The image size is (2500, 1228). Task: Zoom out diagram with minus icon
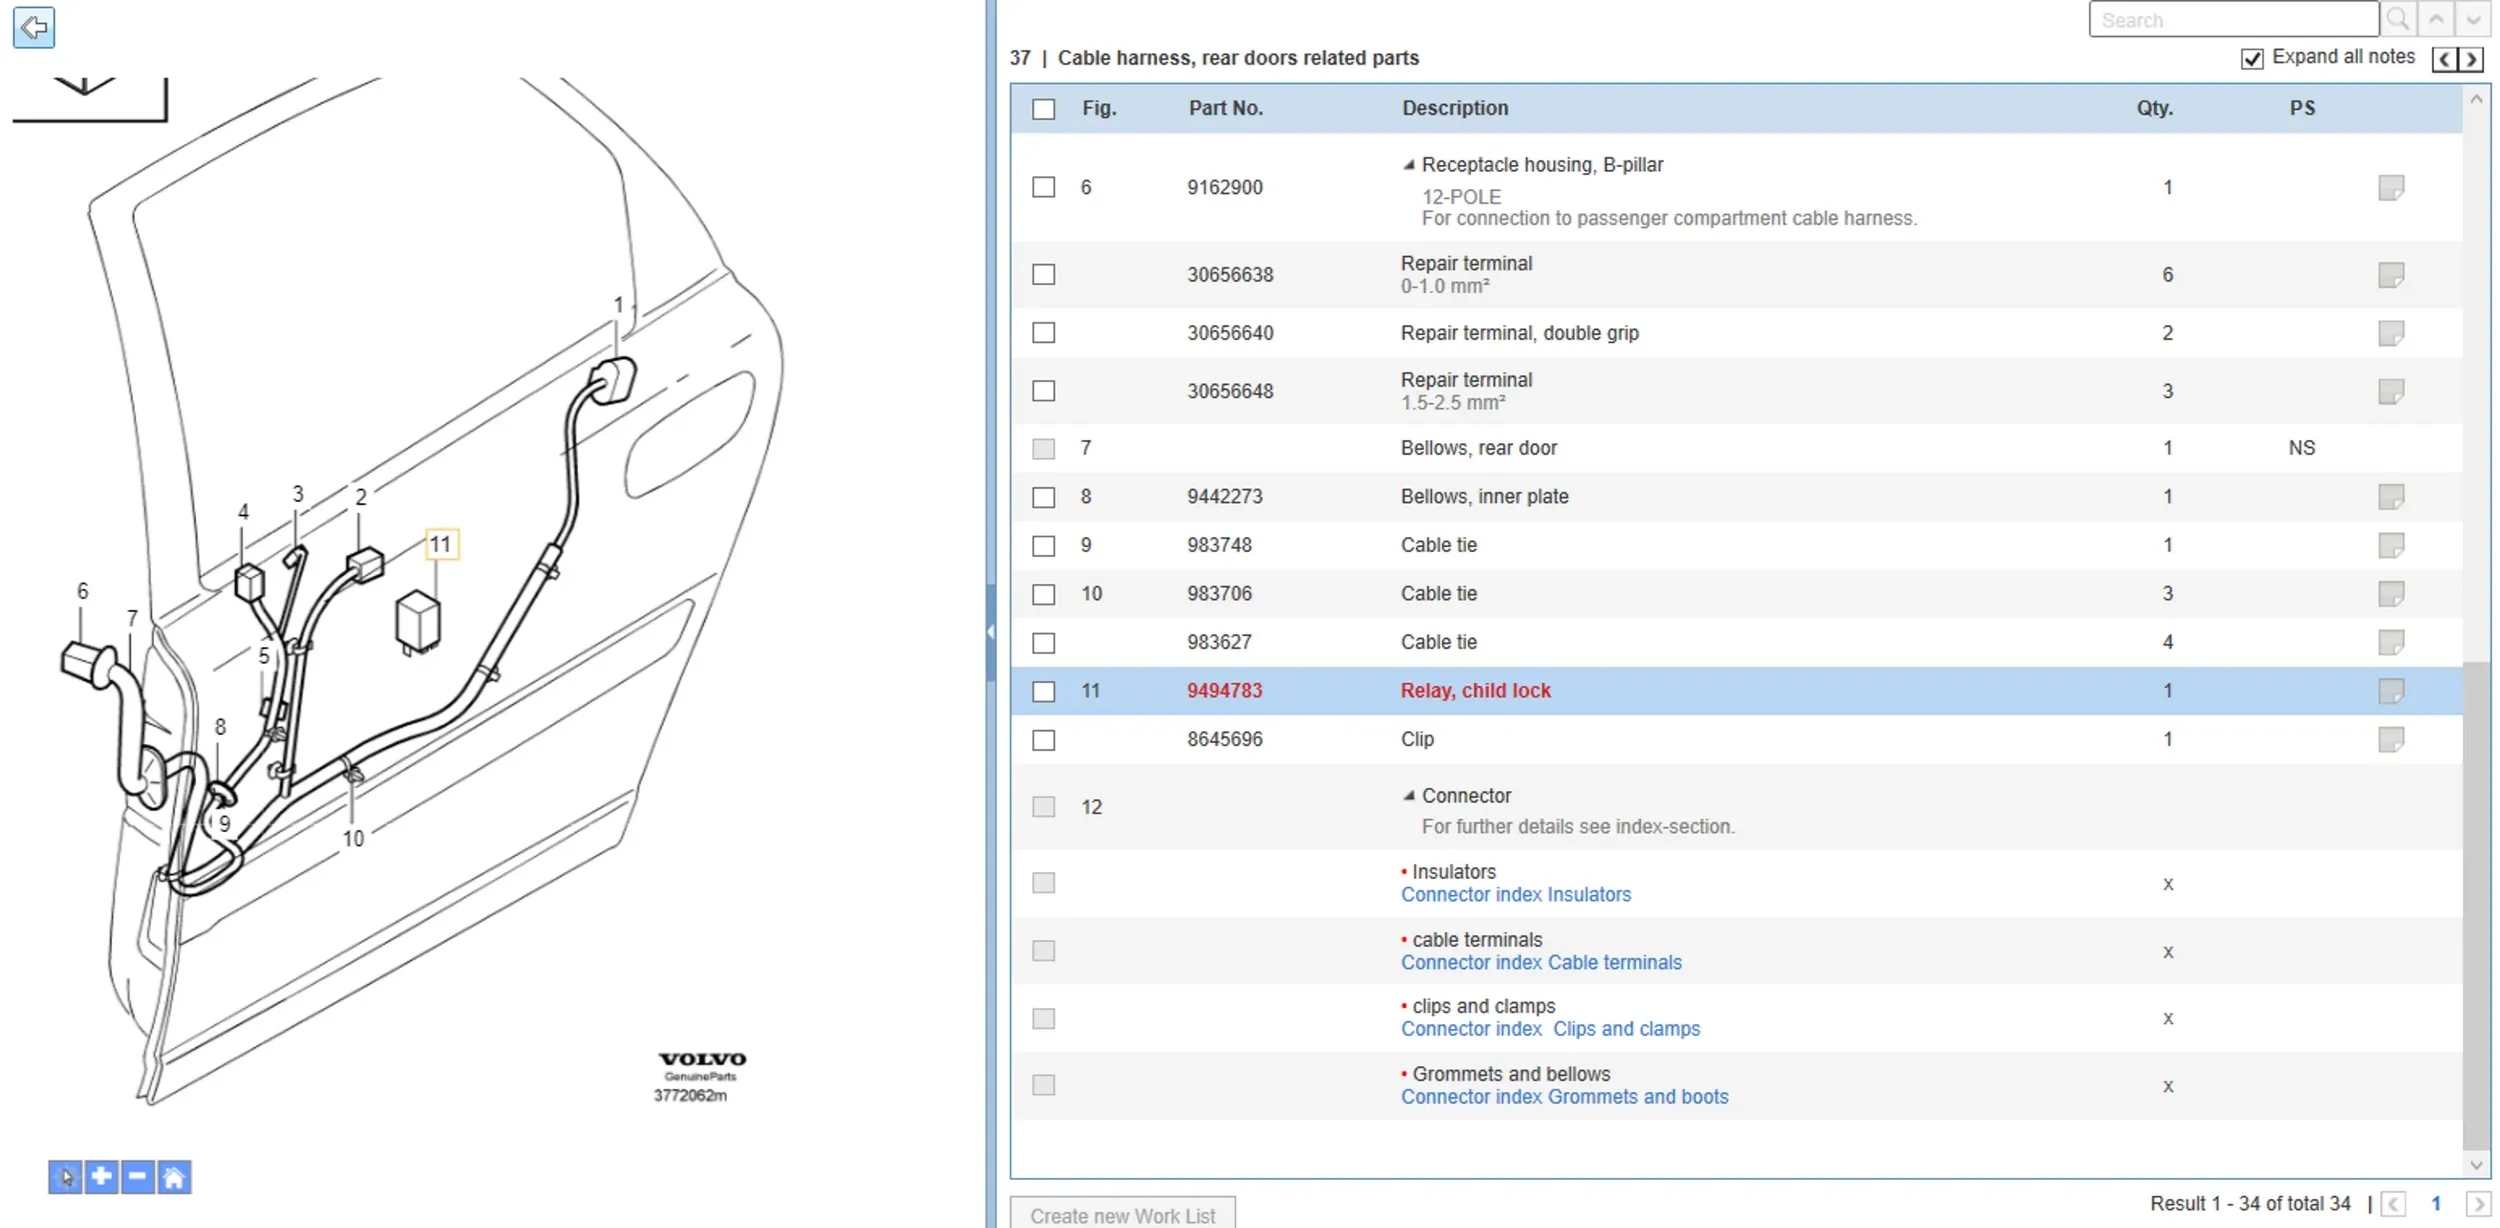point(137,1177)
